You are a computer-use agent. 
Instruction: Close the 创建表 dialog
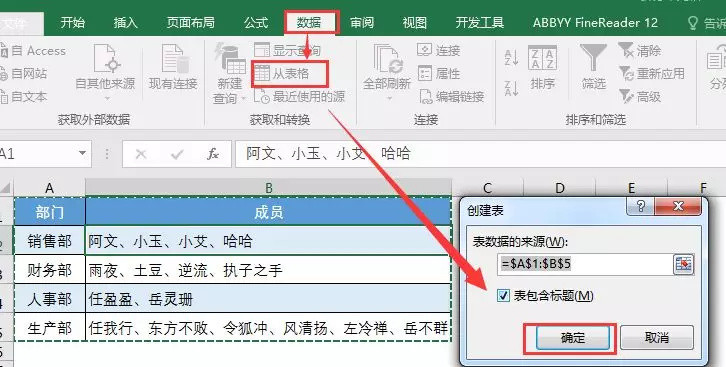pos(678,206)
